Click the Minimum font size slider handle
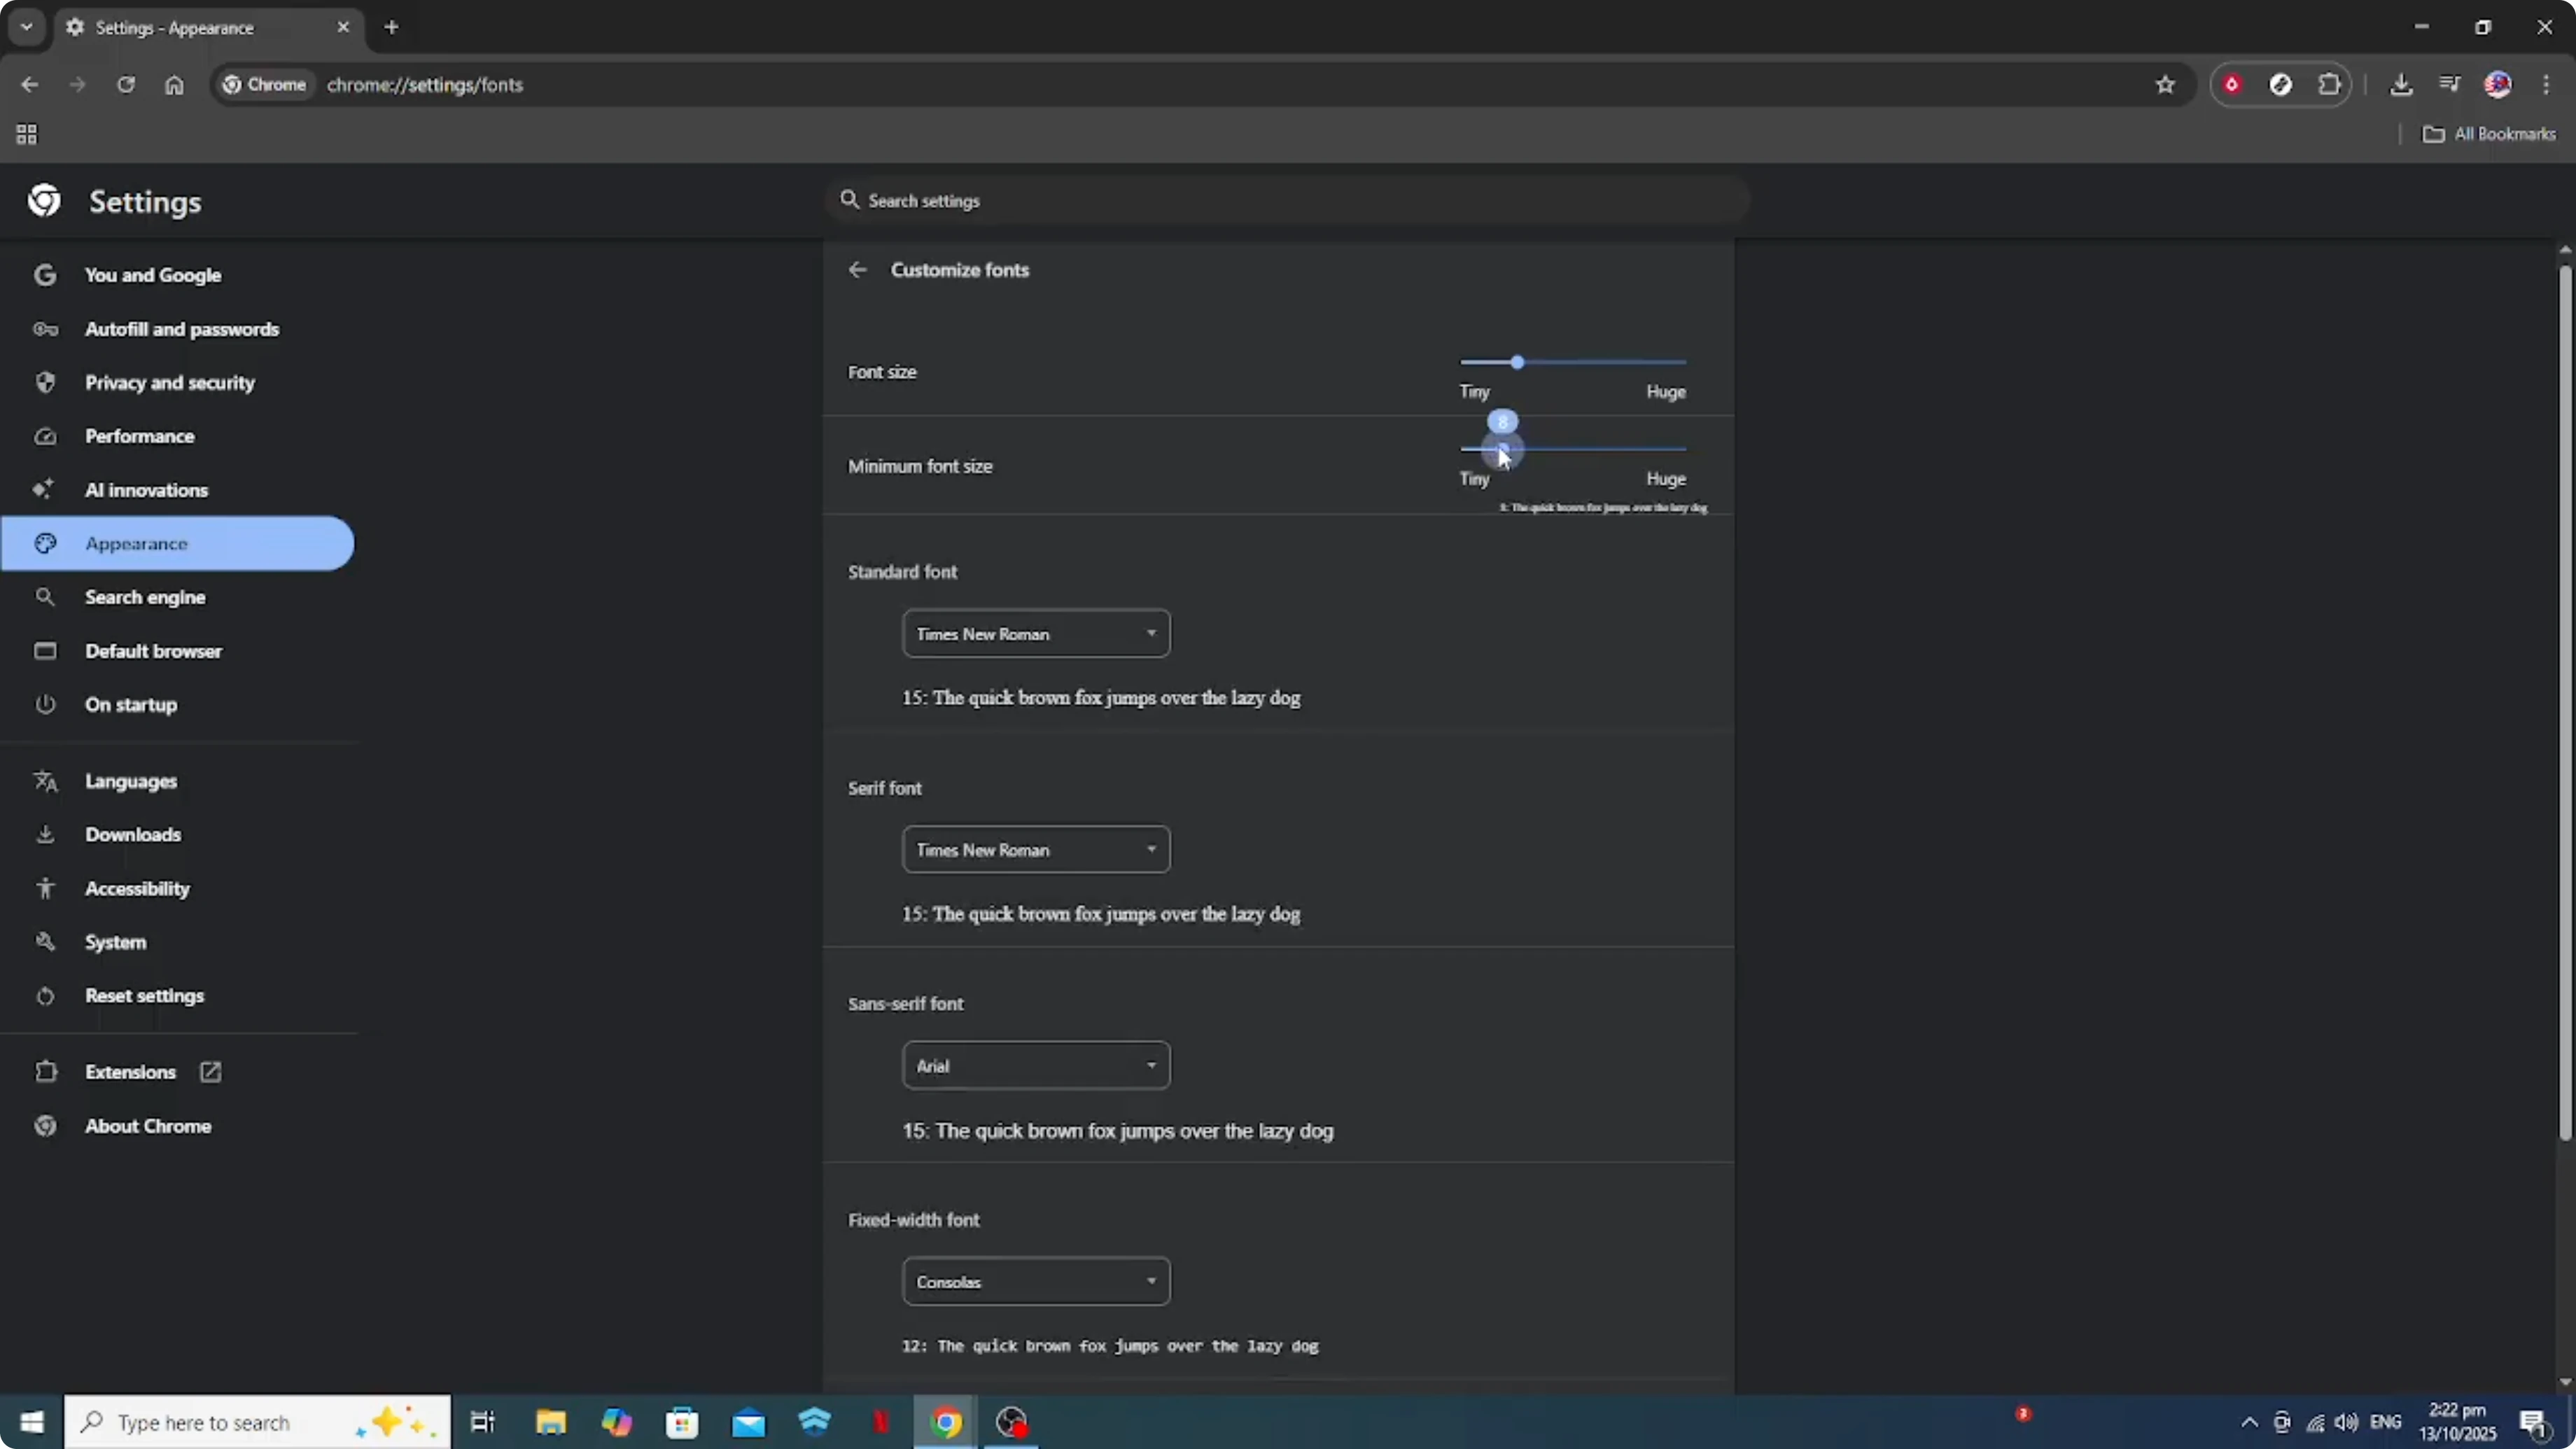 [1502, 450]
